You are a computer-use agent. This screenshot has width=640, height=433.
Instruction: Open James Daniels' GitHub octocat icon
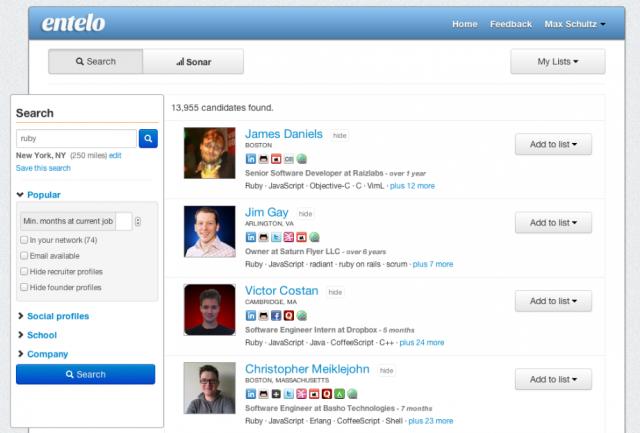[263, 159]
